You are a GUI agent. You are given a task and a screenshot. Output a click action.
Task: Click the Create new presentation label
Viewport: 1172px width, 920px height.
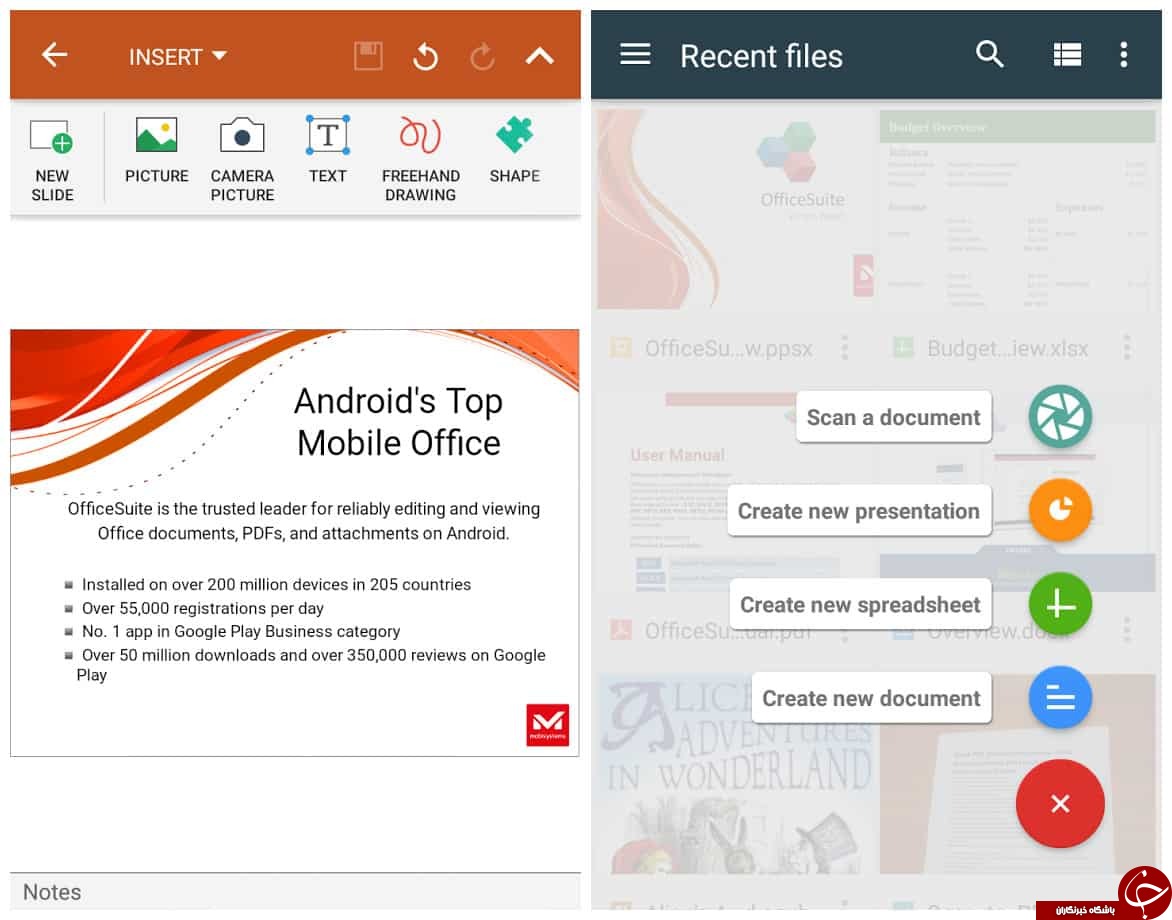(x=859, y=511)
